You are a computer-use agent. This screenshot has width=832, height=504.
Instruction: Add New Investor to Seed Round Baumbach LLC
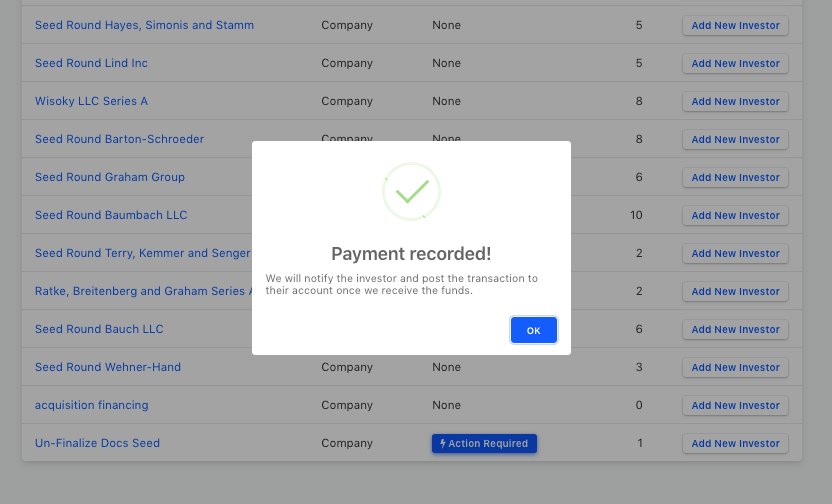coord(735,215)
